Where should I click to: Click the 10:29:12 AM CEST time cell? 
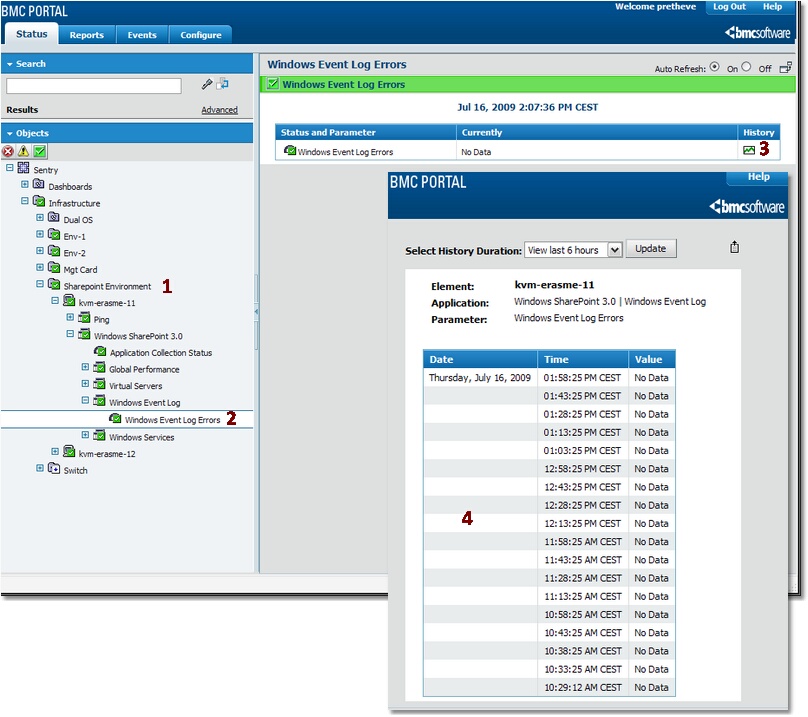(582, 687)
